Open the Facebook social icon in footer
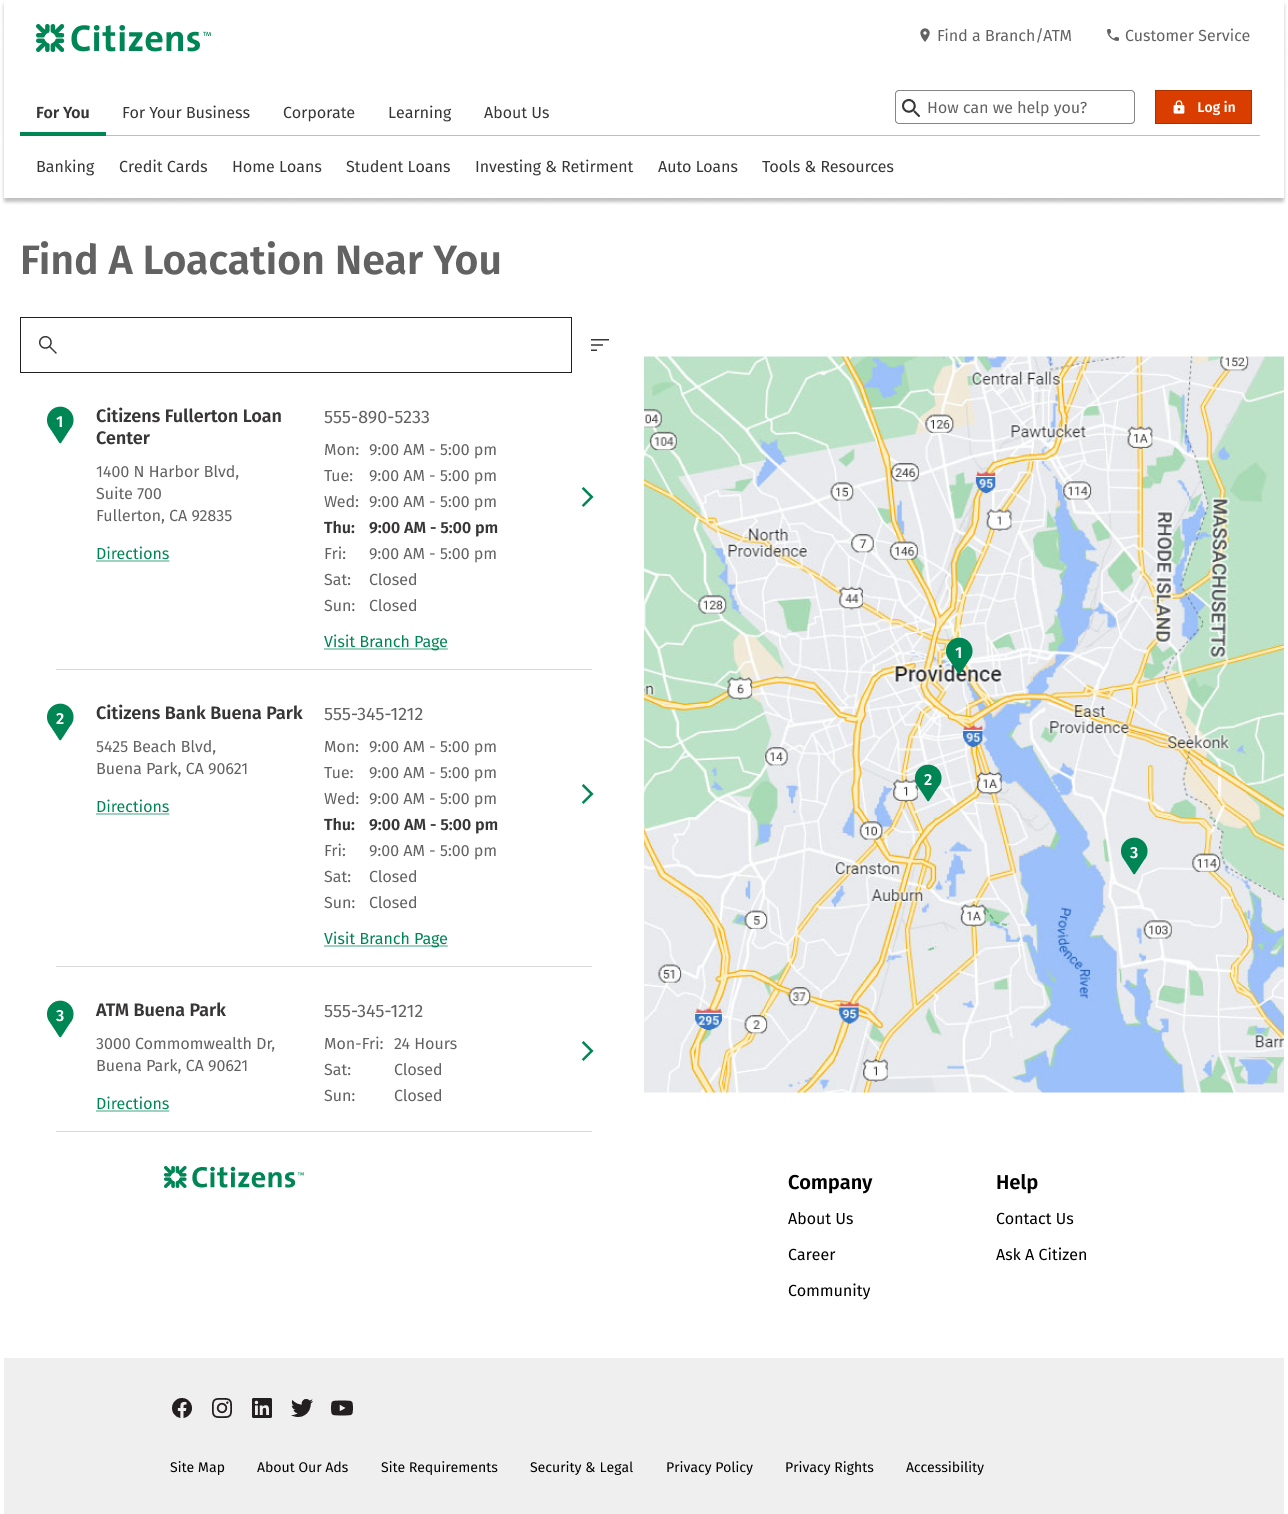The height and width of the screenshot is (1514, 1288). 182,1408
